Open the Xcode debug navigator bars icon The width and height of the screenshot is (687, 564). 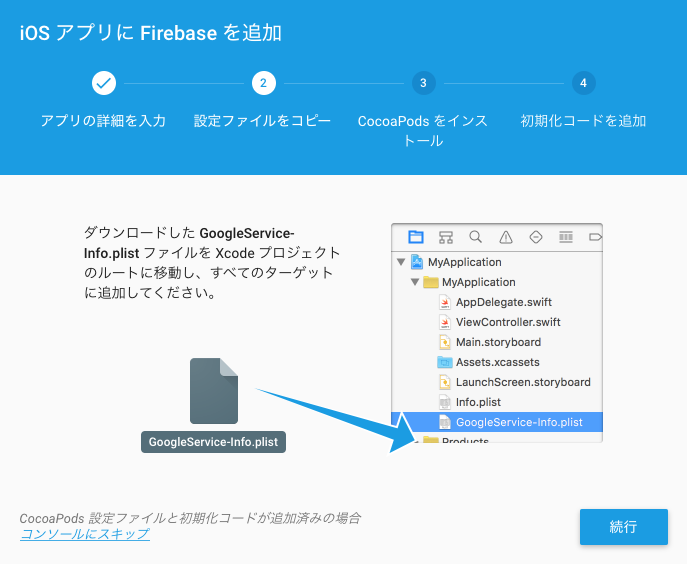tap(566, 237)
